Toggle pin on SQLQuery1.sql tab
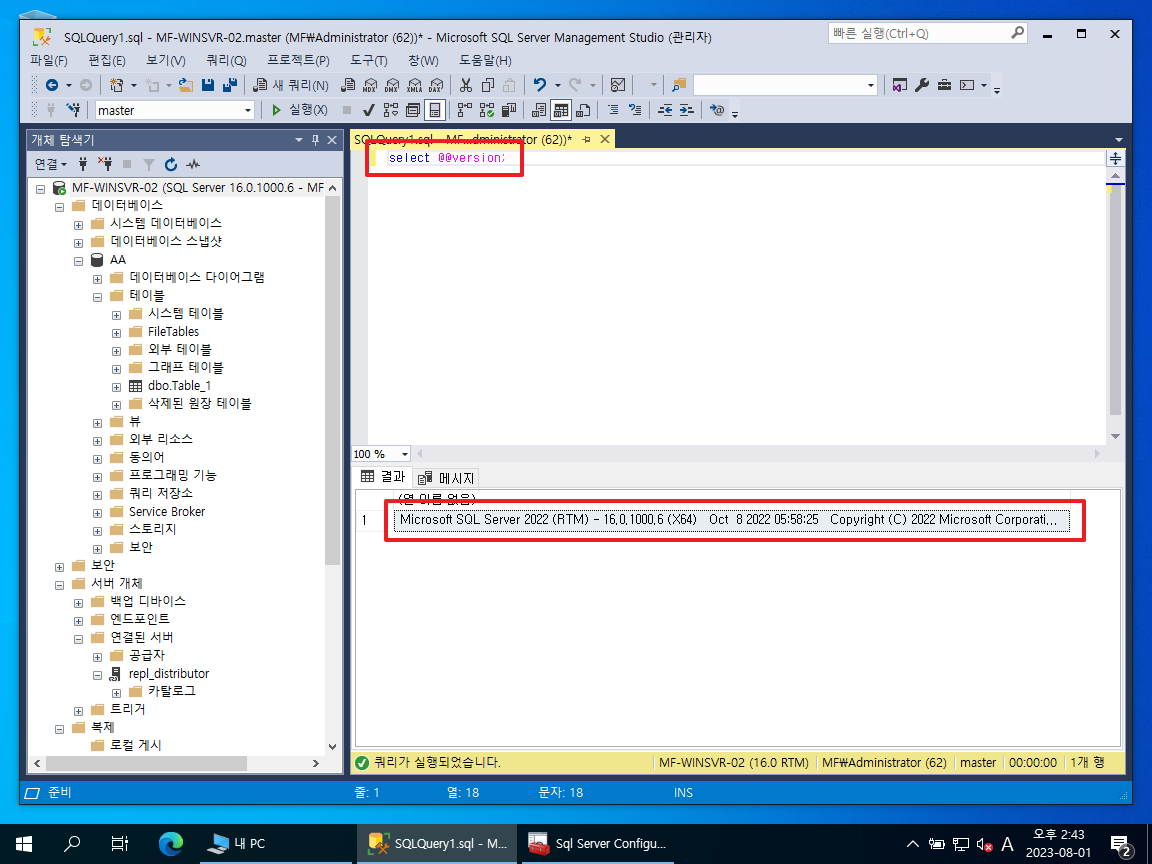This screenshot has height=864, width=1152. pos(586,139)
